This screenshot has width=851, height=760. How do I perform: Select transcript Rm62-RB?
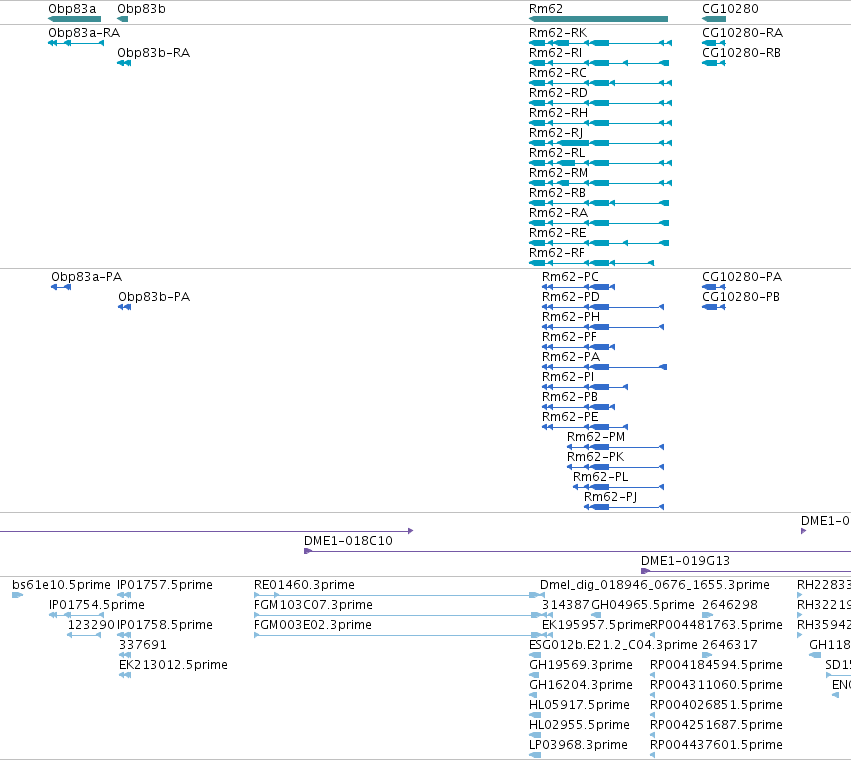599,203
